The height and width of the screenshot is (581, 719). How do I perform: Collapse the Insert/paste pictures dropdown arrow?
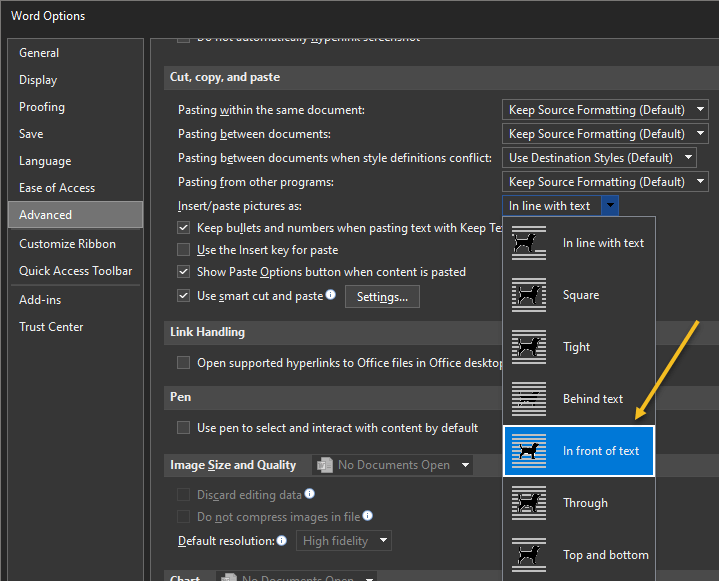pos(610,206)
